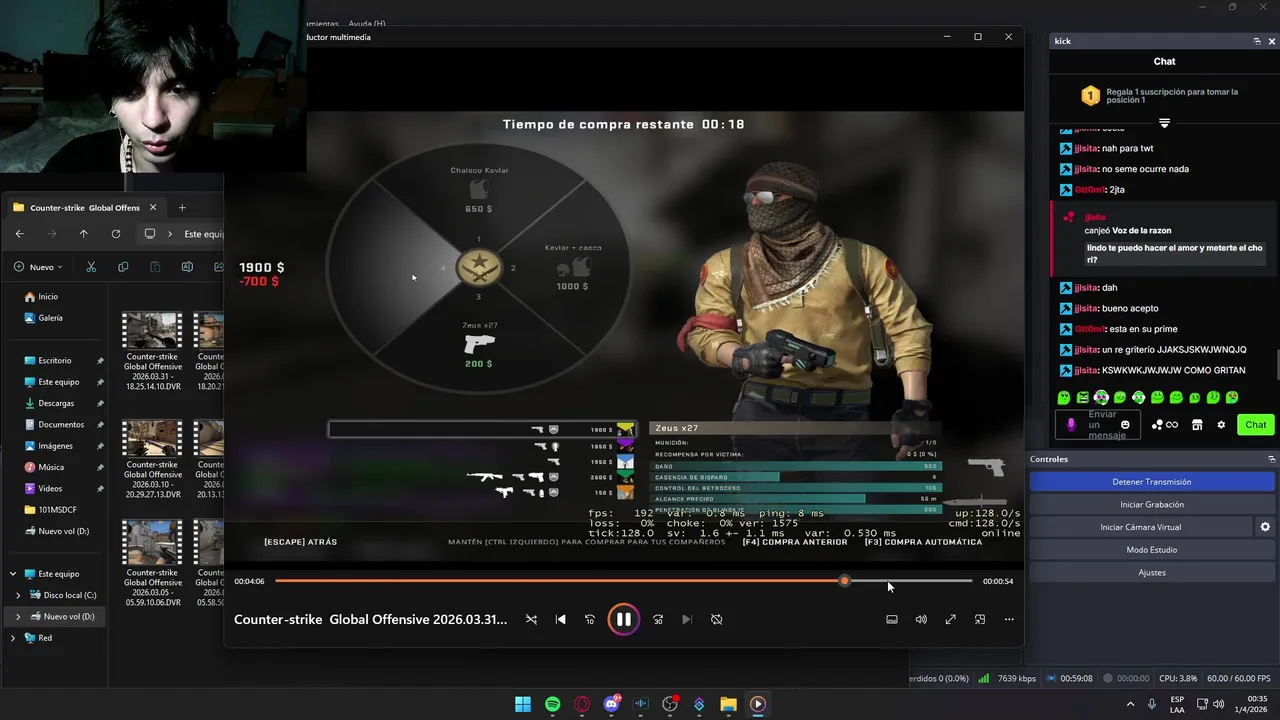This screenshot has width=1280, height=720.
Task: Click Iniciar Cámara Virtual button
Action: (x=1141, y=527)
